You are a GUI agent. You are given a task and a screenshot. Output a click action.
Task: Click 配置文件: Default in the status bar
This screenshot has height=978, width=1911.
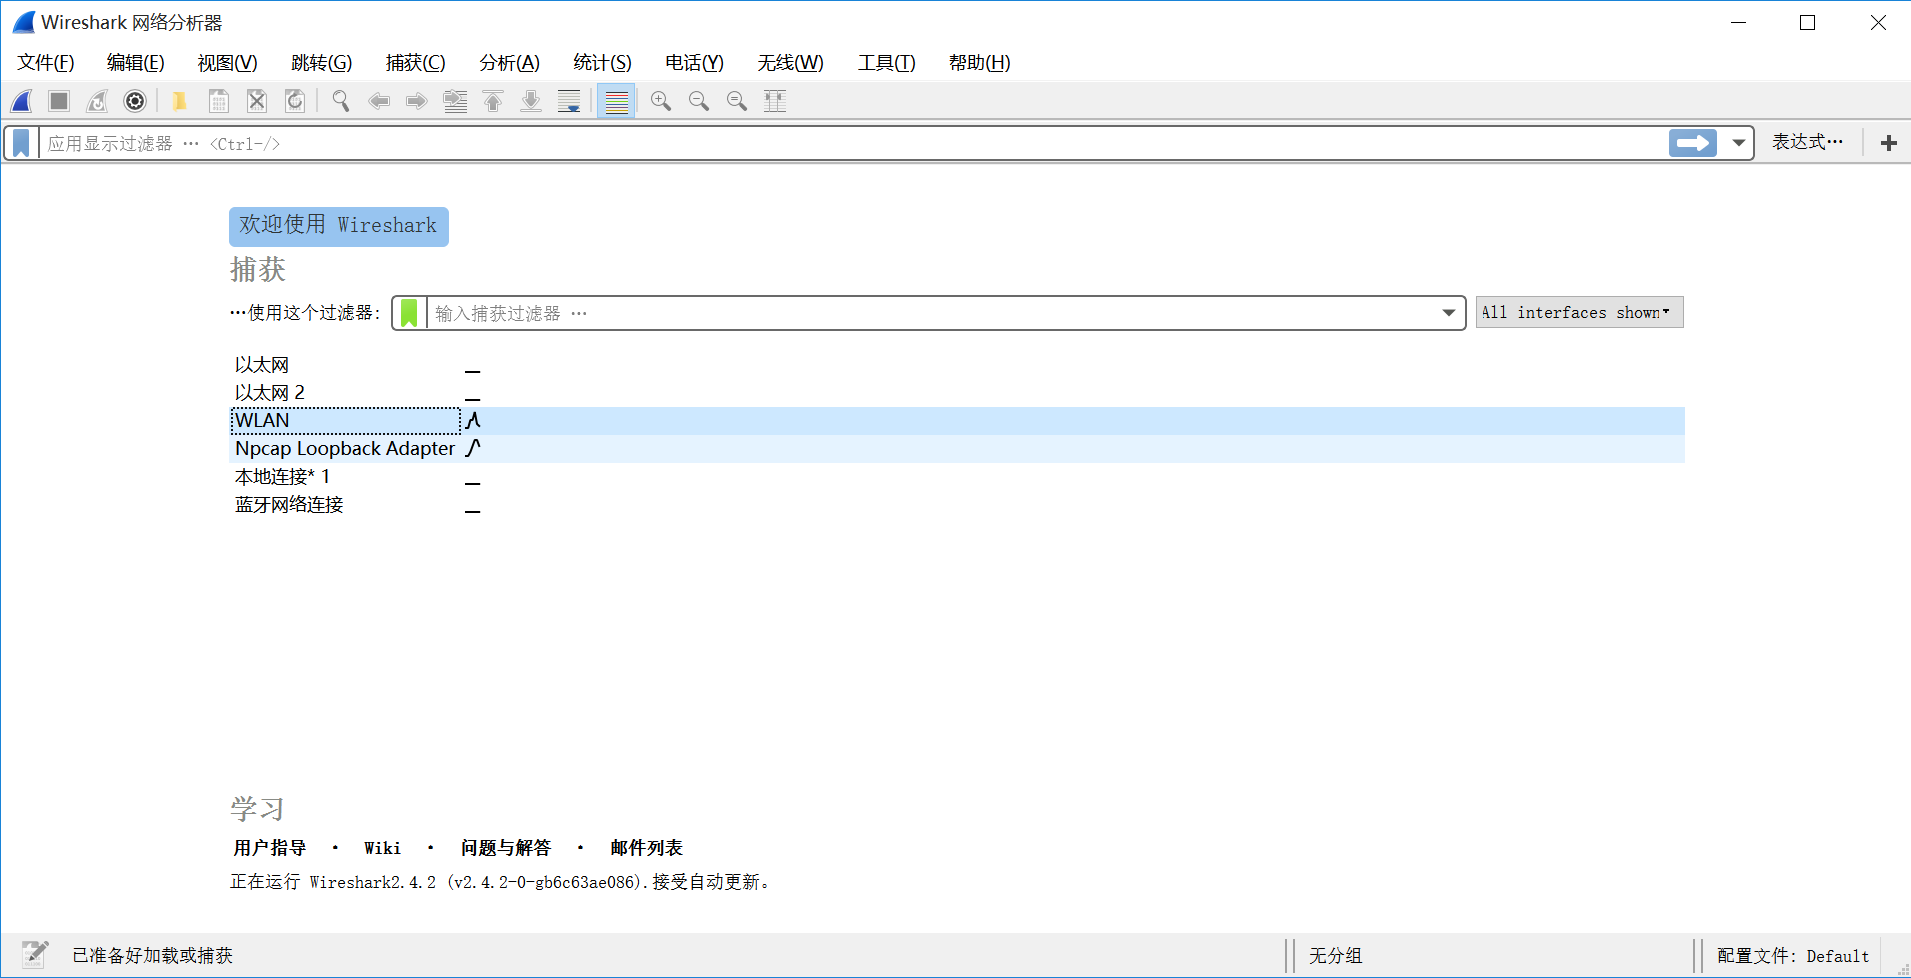pos(1793,956)
